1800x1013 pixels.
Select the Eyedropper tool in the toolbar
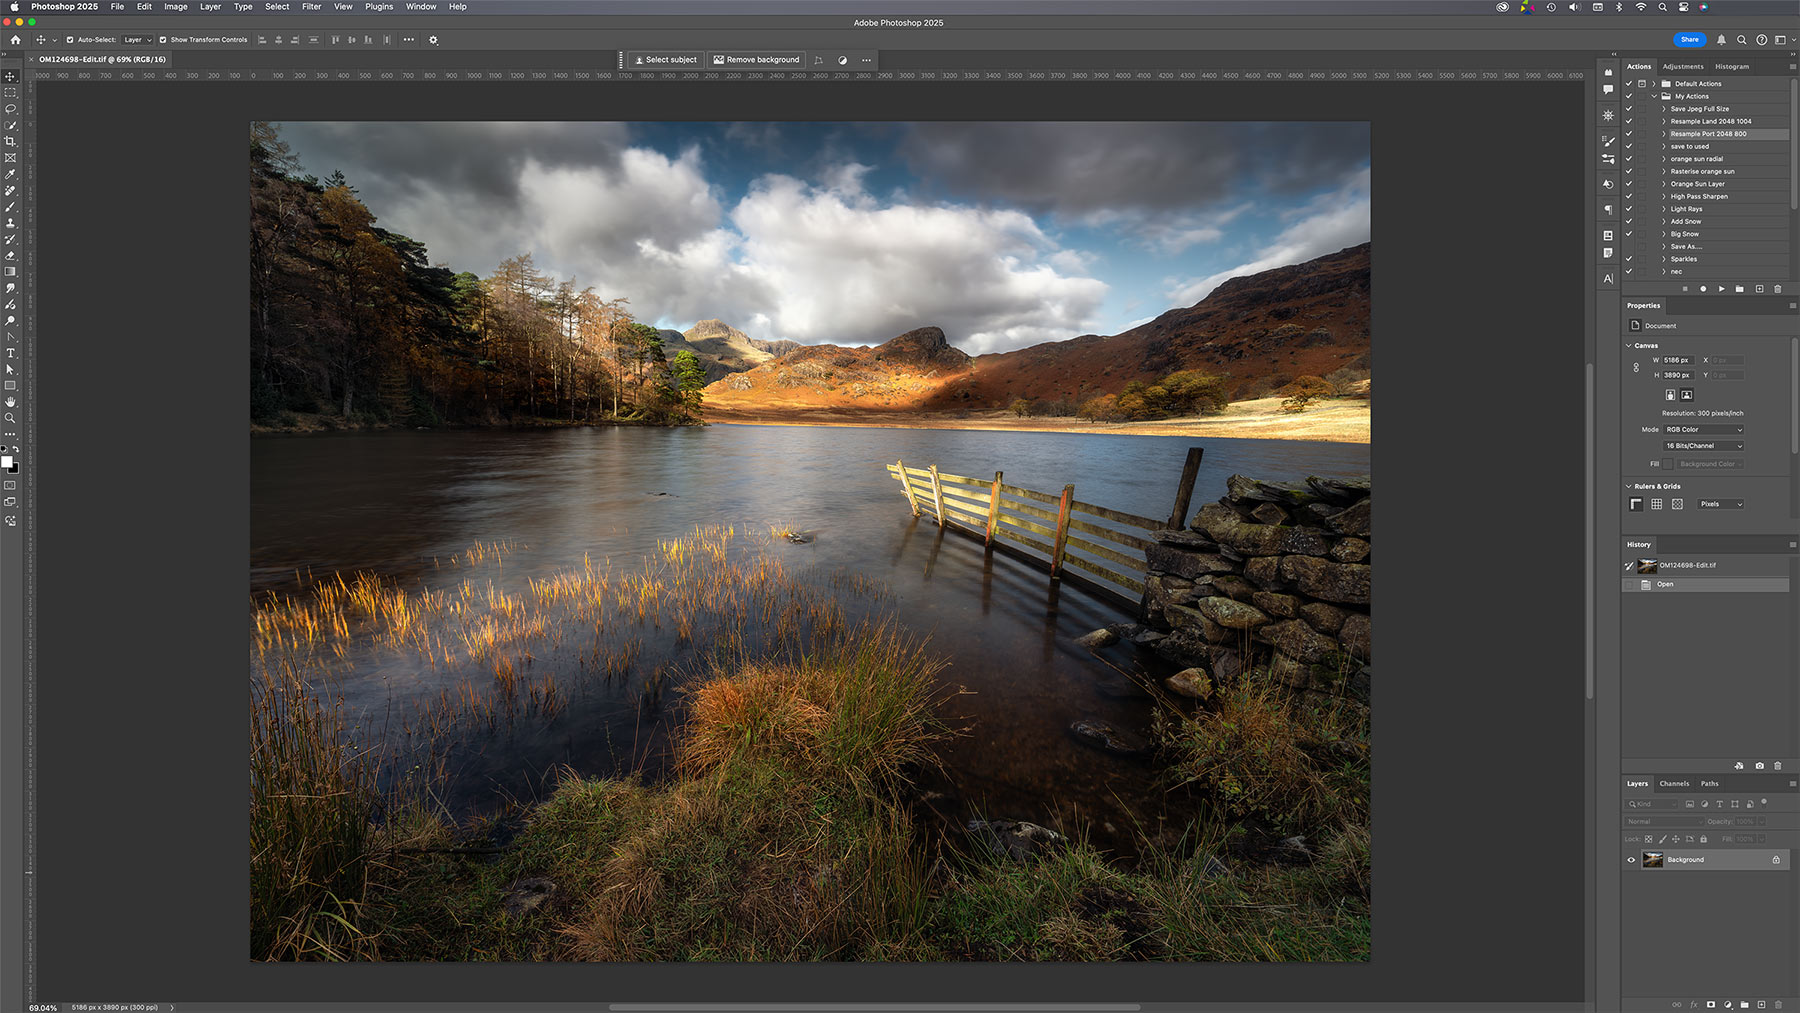pyautogui.click(x=11, y=174)
